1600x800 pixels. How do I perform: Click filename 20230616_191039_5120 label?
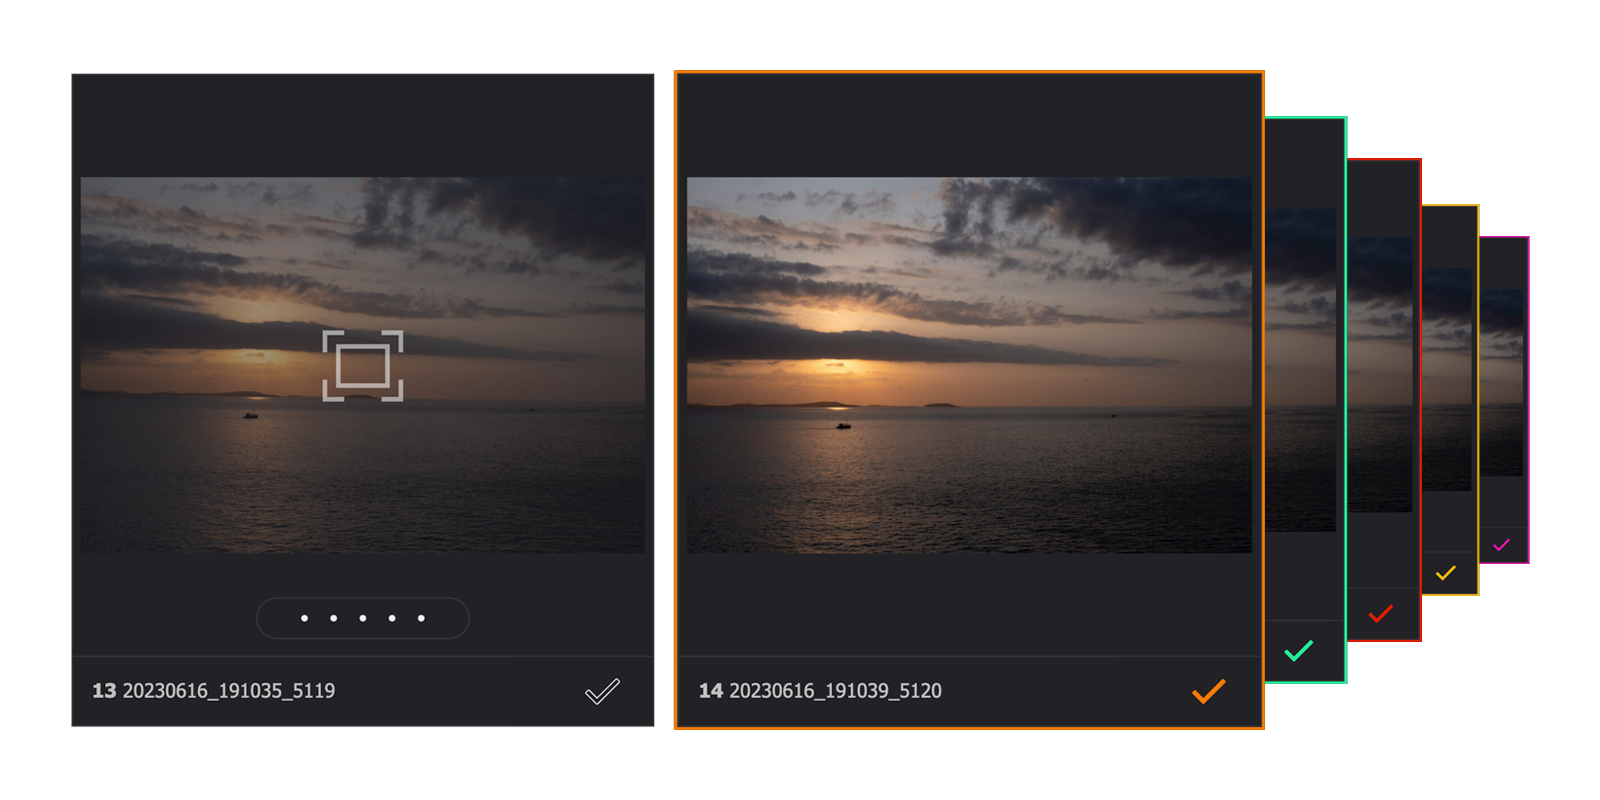pyautogui.click(x=835, y=691)
